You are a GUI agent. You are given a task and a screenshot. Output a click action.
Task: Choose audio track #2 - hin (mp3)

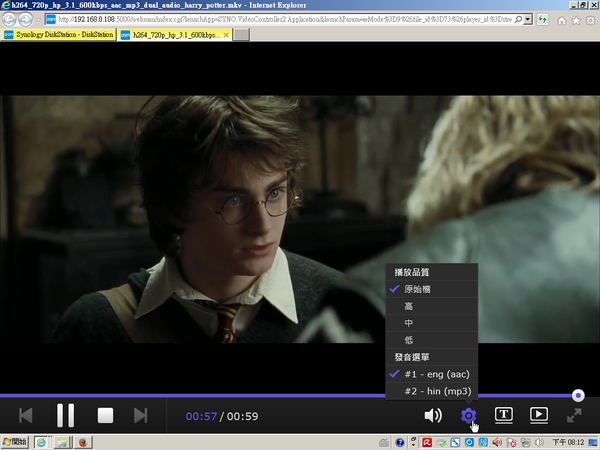pos(432,391)
